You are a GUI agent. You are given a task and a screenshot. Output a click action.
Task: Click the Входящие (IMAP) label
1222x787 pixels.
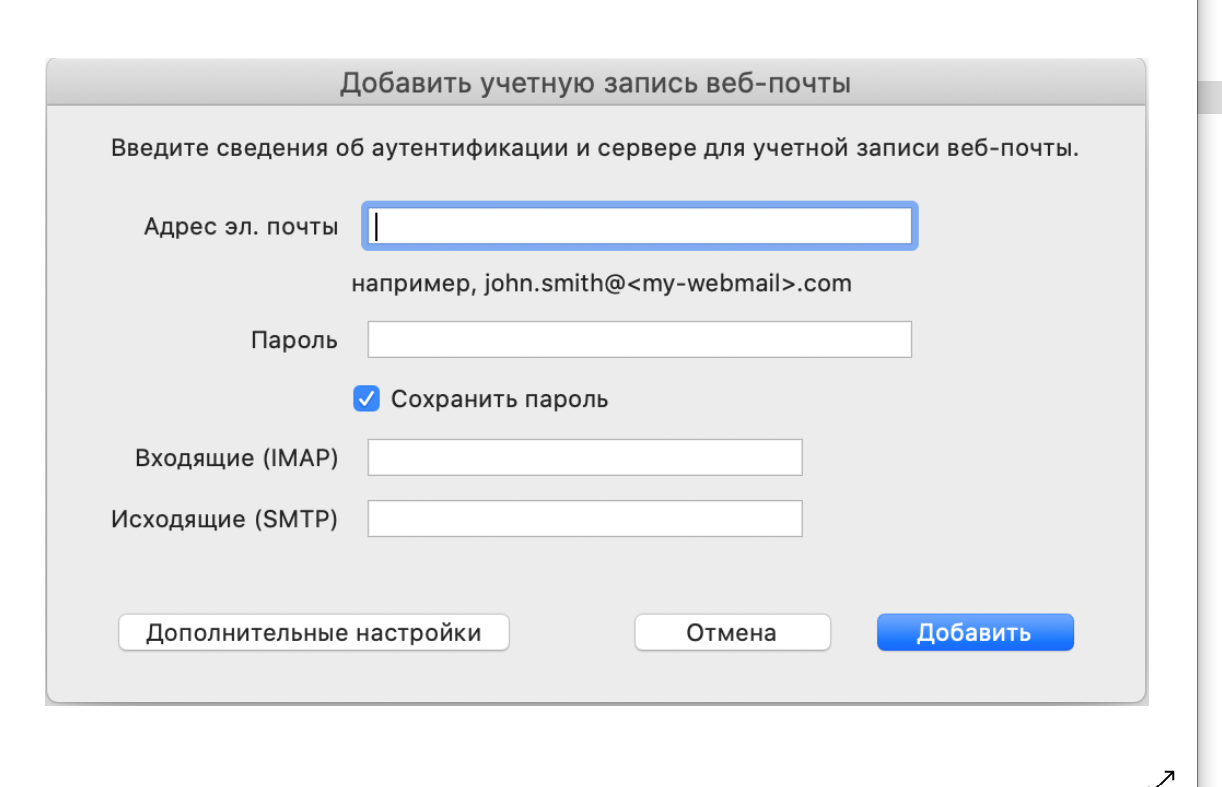(x=236, y=459)
